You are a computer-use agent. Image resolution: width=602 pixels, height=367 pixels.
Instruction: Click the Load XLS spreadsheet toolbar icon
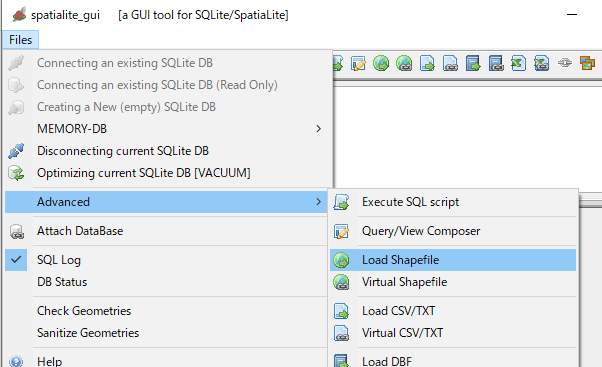pos(518,63)
